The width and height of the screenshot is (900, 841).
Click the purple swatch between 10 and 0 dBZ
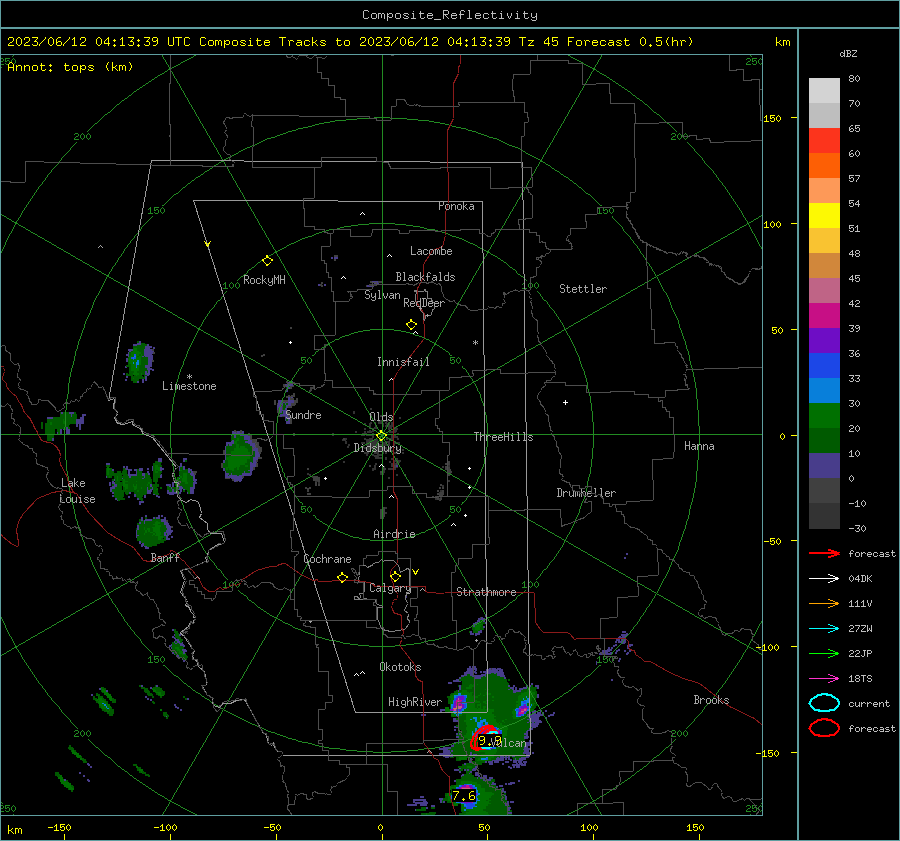[824, 466]
